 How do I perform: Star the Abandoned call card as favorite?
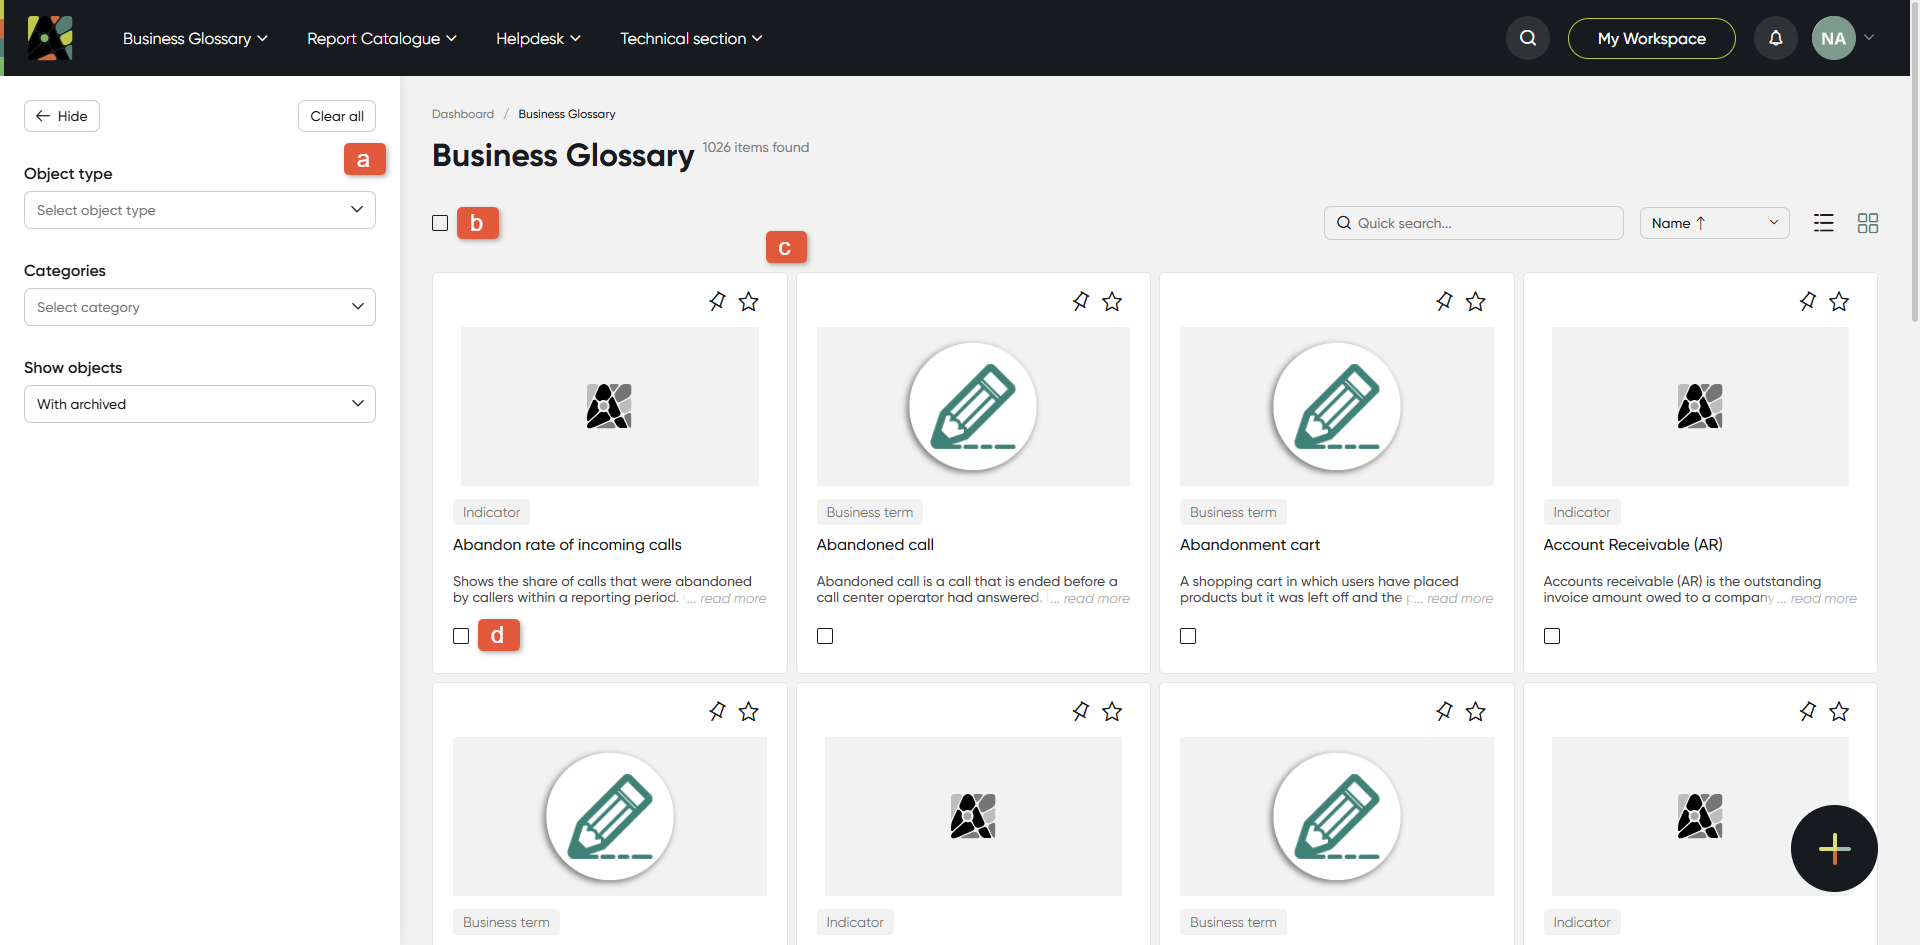(x=1112, y=301)
